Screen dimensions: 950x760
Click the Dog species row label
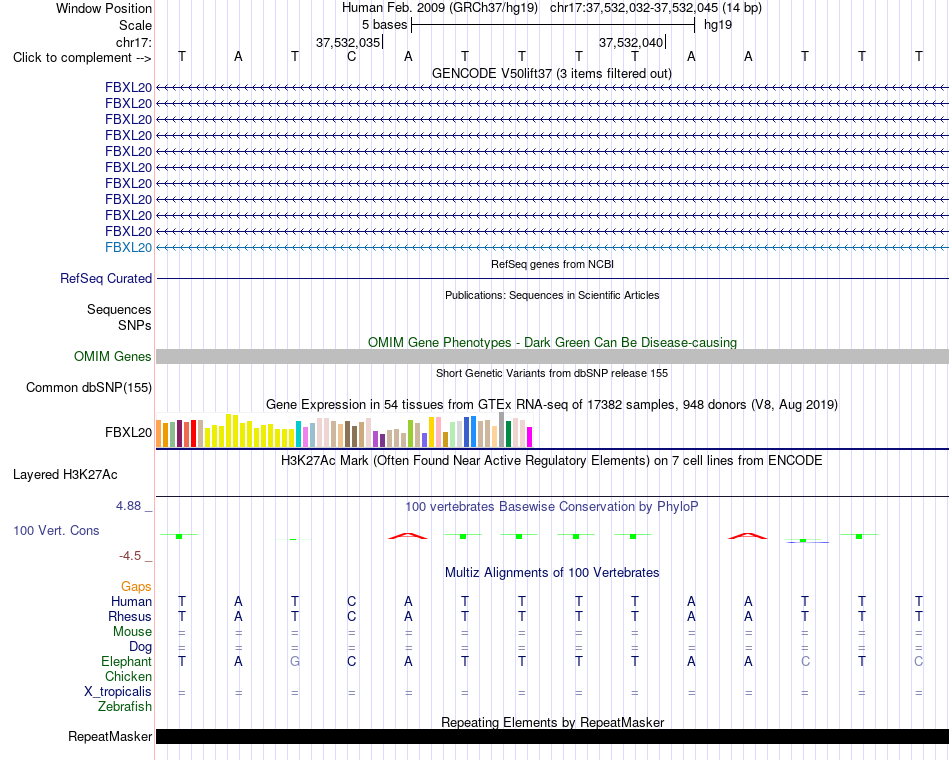coord(140,647)
